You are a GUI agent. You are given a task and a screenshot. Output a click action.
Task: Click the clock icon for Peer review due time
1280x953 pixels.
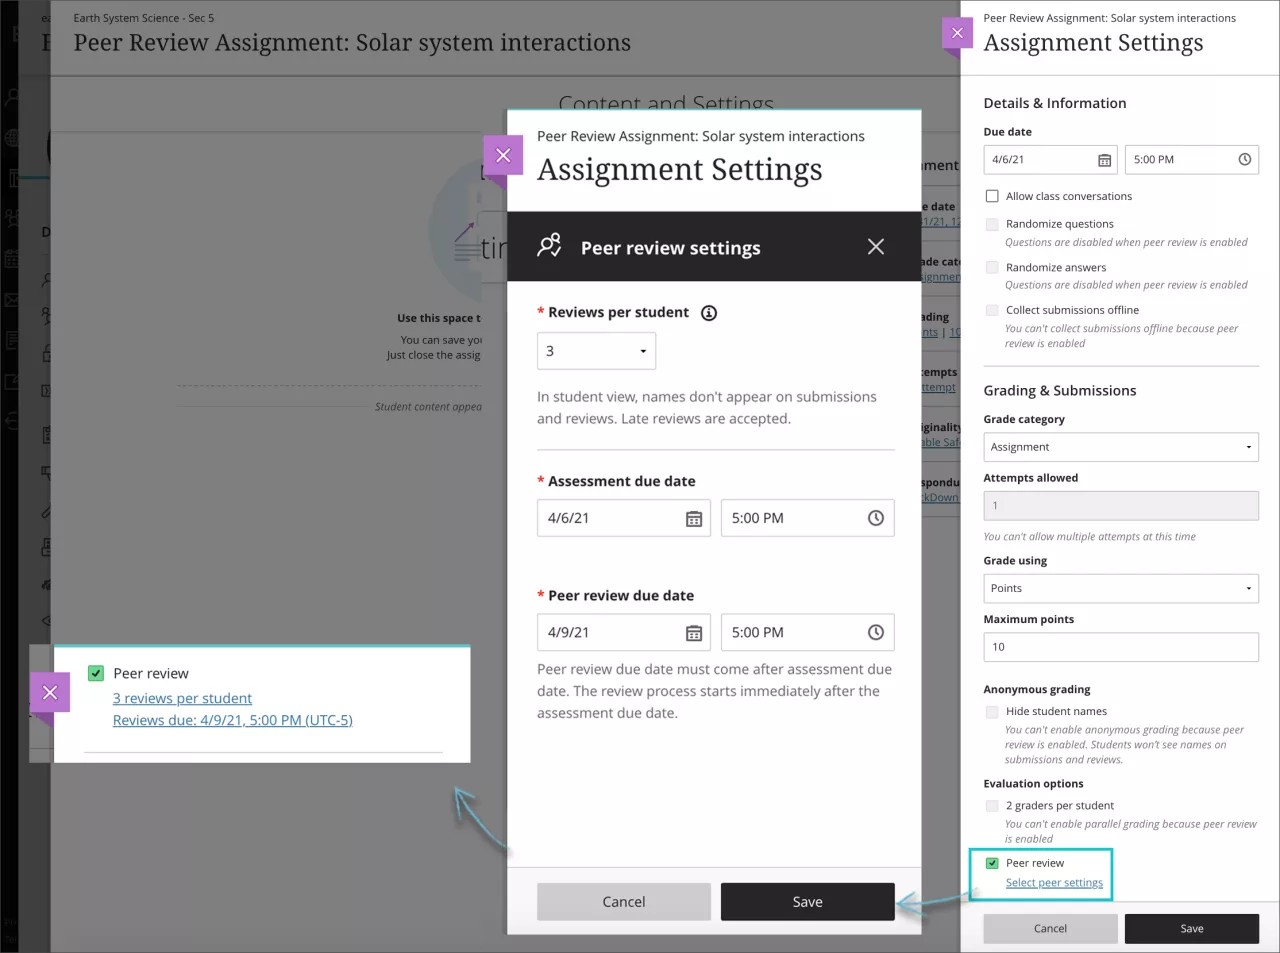(875, 632)
